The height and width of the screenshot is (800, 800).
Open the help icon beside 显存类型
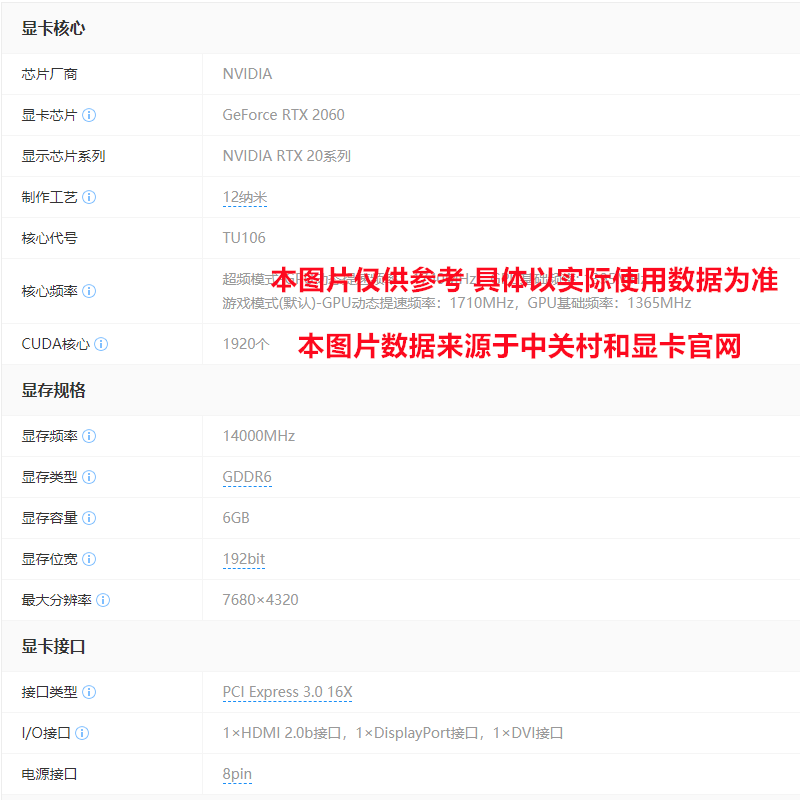click(89, 477)
